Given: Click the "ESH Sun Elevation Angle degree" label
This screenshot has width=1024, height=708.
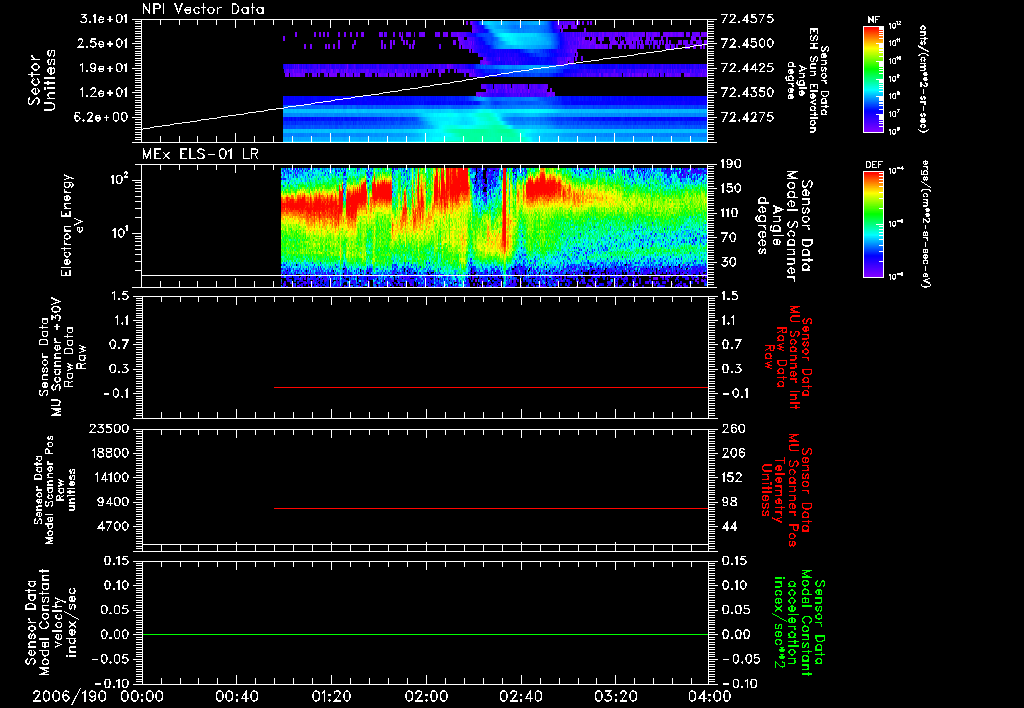Looking at the screenshot, I should point(808,80).
